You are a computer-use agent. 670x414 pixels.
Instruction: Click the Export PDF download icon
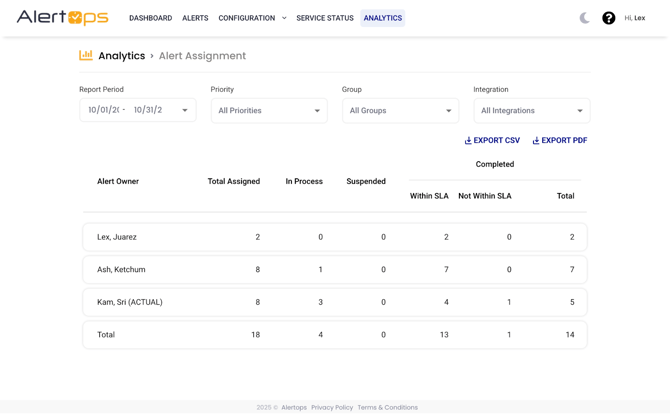click(536, 141)
